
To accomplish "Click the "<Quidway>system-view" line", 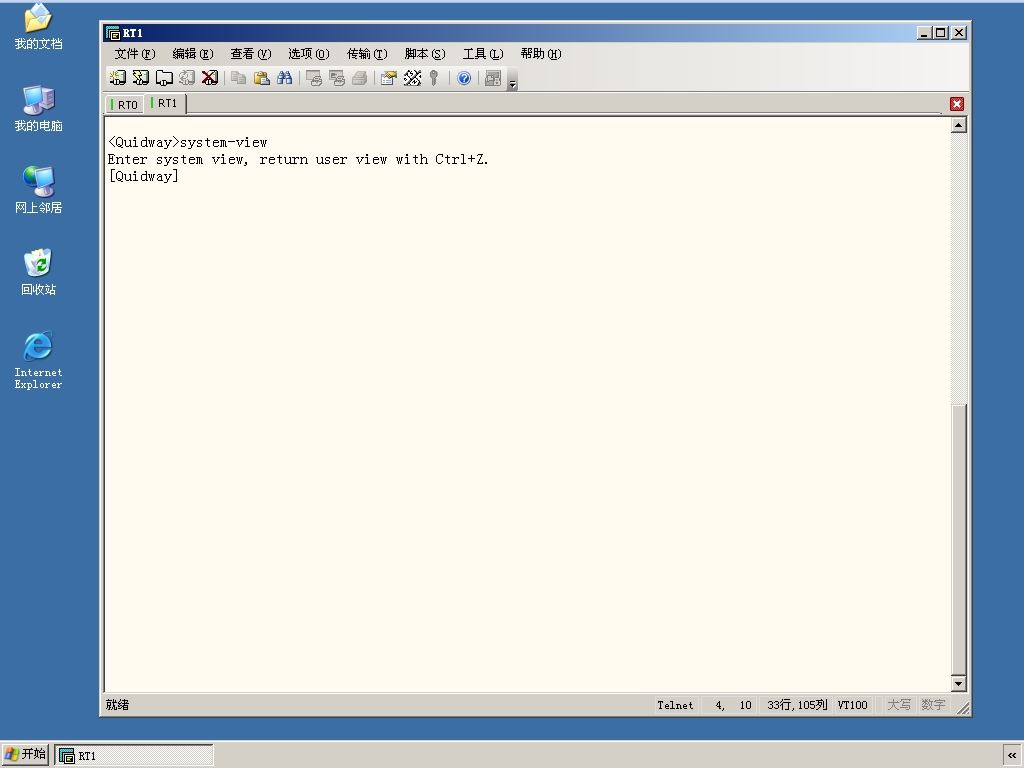I will [x=187, y=142].
